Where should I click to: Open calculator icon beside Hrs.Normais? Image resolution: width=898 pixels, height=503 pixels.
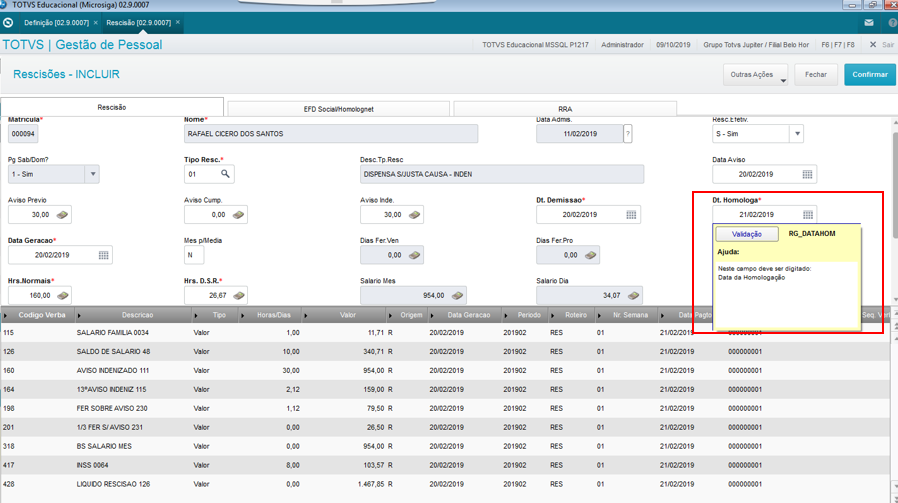(62, 296)
